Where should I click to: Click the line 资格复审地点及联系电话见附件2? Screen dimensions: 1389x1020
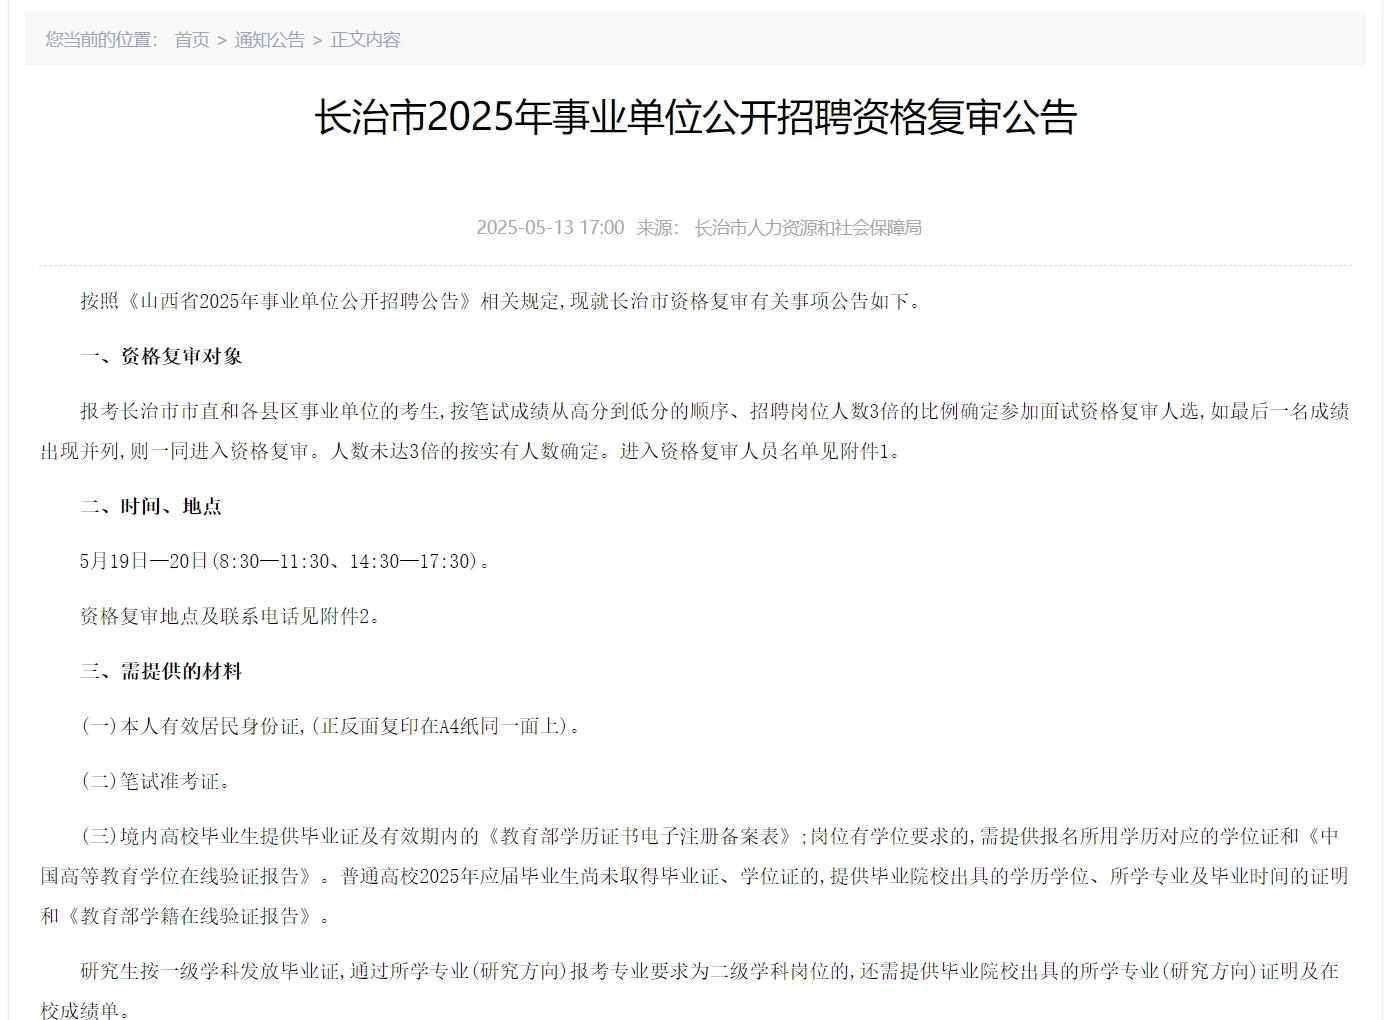(231, 617)
